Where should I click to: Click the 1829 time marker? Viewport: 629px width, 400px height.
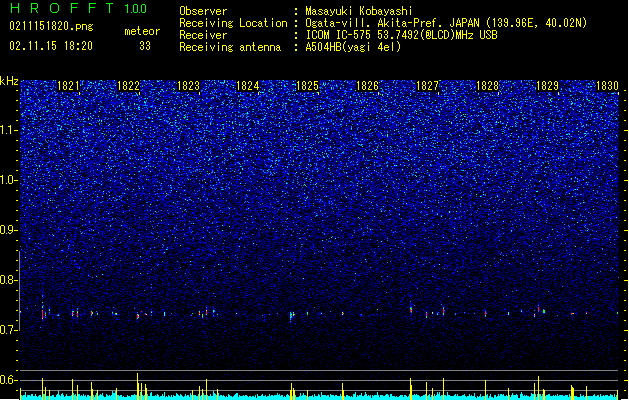tap(547, 86)
